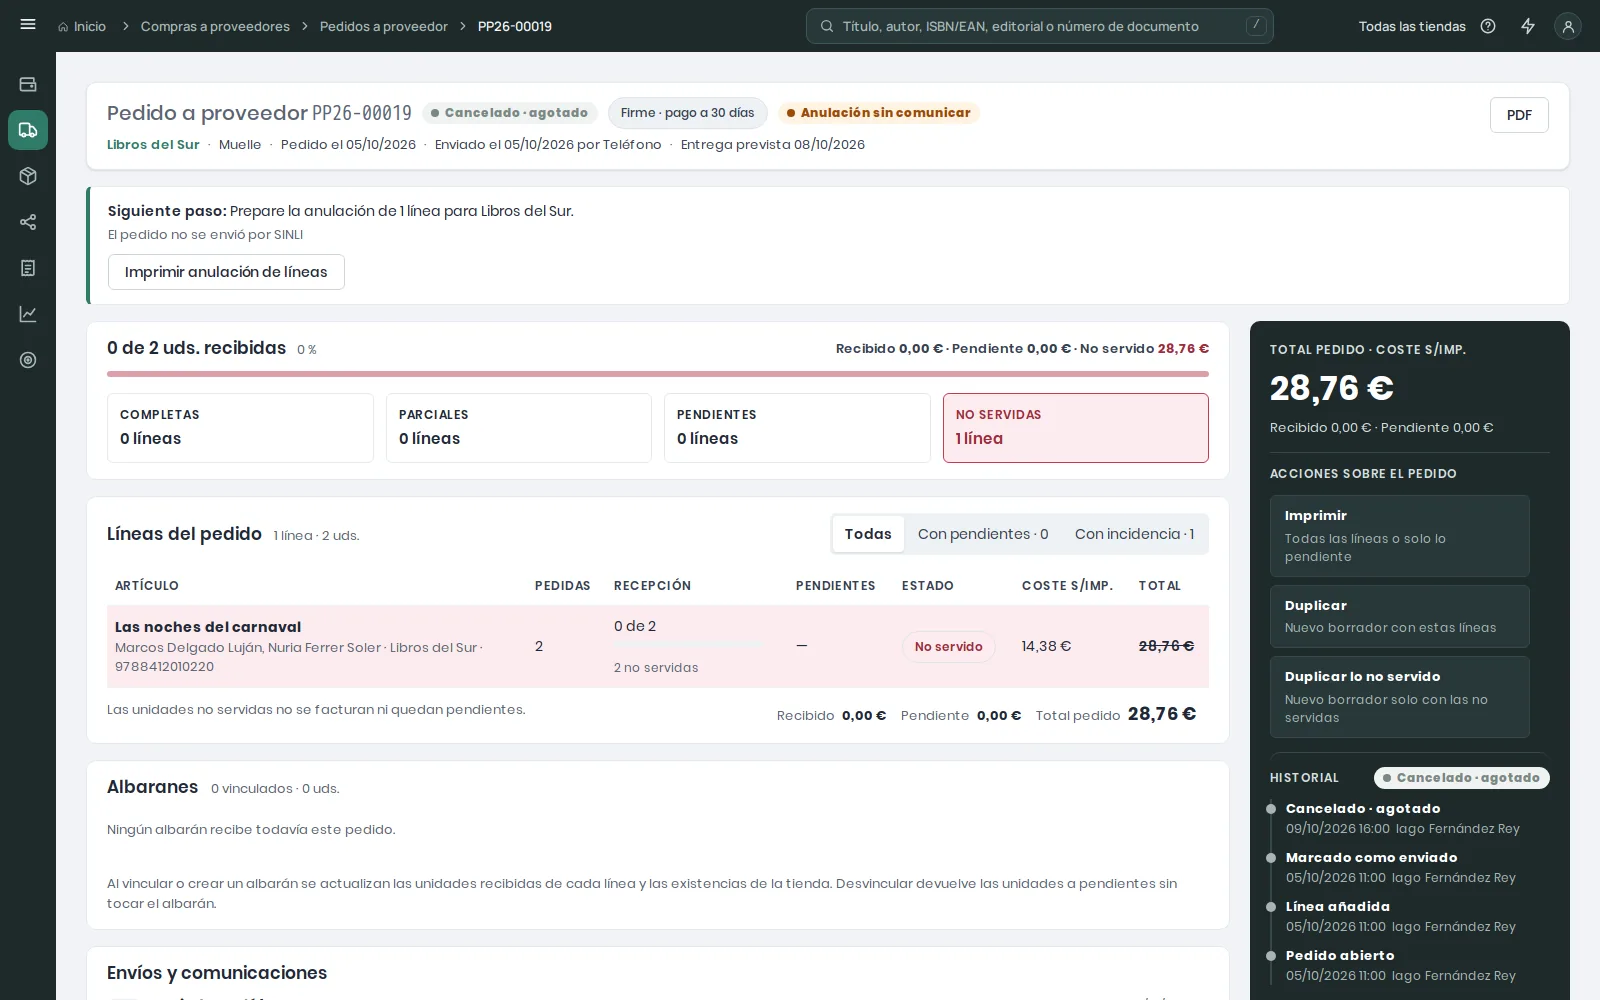Select the delivery truck sidebar icon
Image resolution: width=1600 pixels, height=1000 pixels.
(x=28, y=130)
